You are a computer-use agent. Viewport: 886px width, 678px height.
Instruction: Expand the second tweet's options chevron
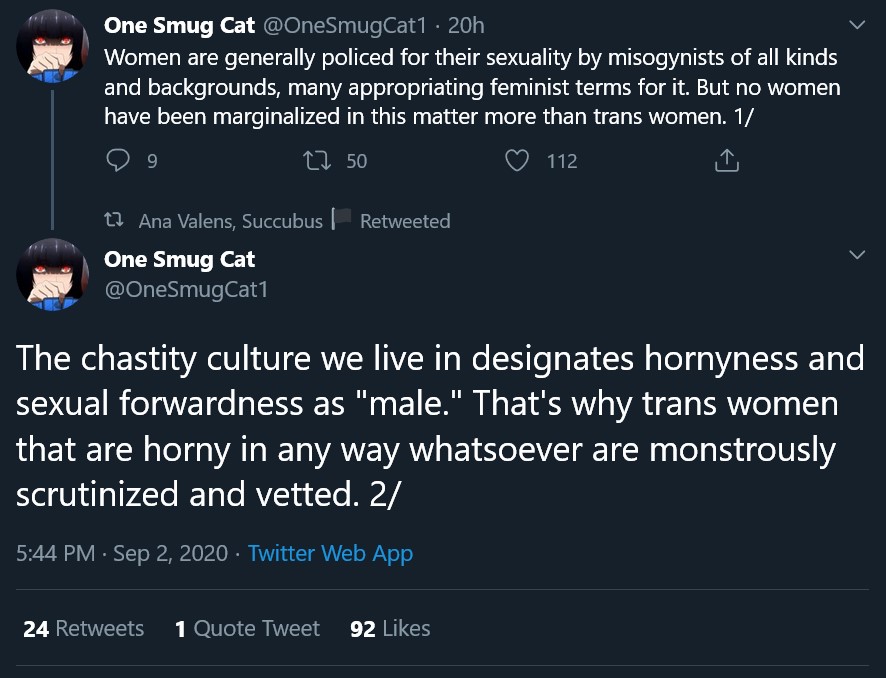pyautogui.click(x=857, y=256)
